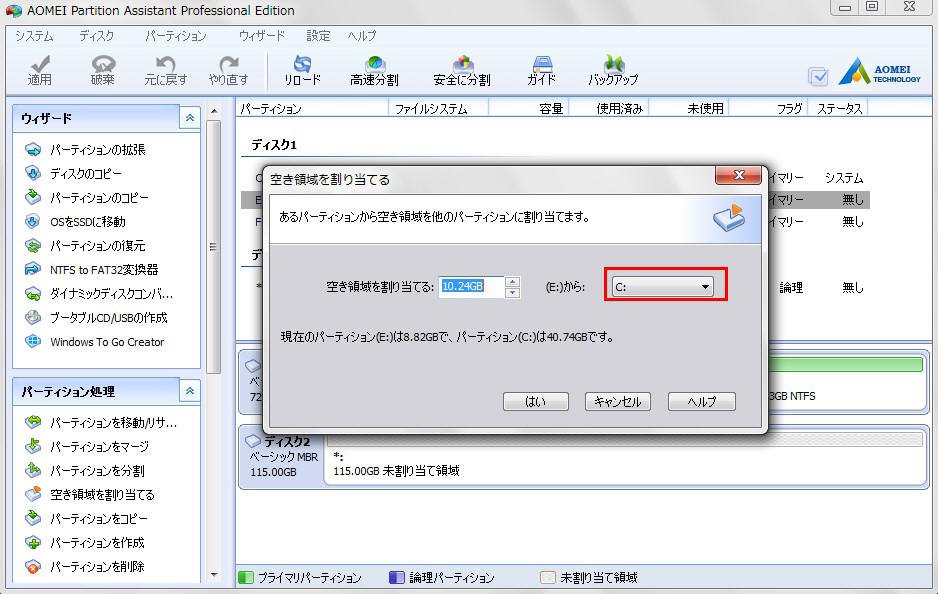
Task: Sort by パーティション column header
Action: tap(312, 108)
